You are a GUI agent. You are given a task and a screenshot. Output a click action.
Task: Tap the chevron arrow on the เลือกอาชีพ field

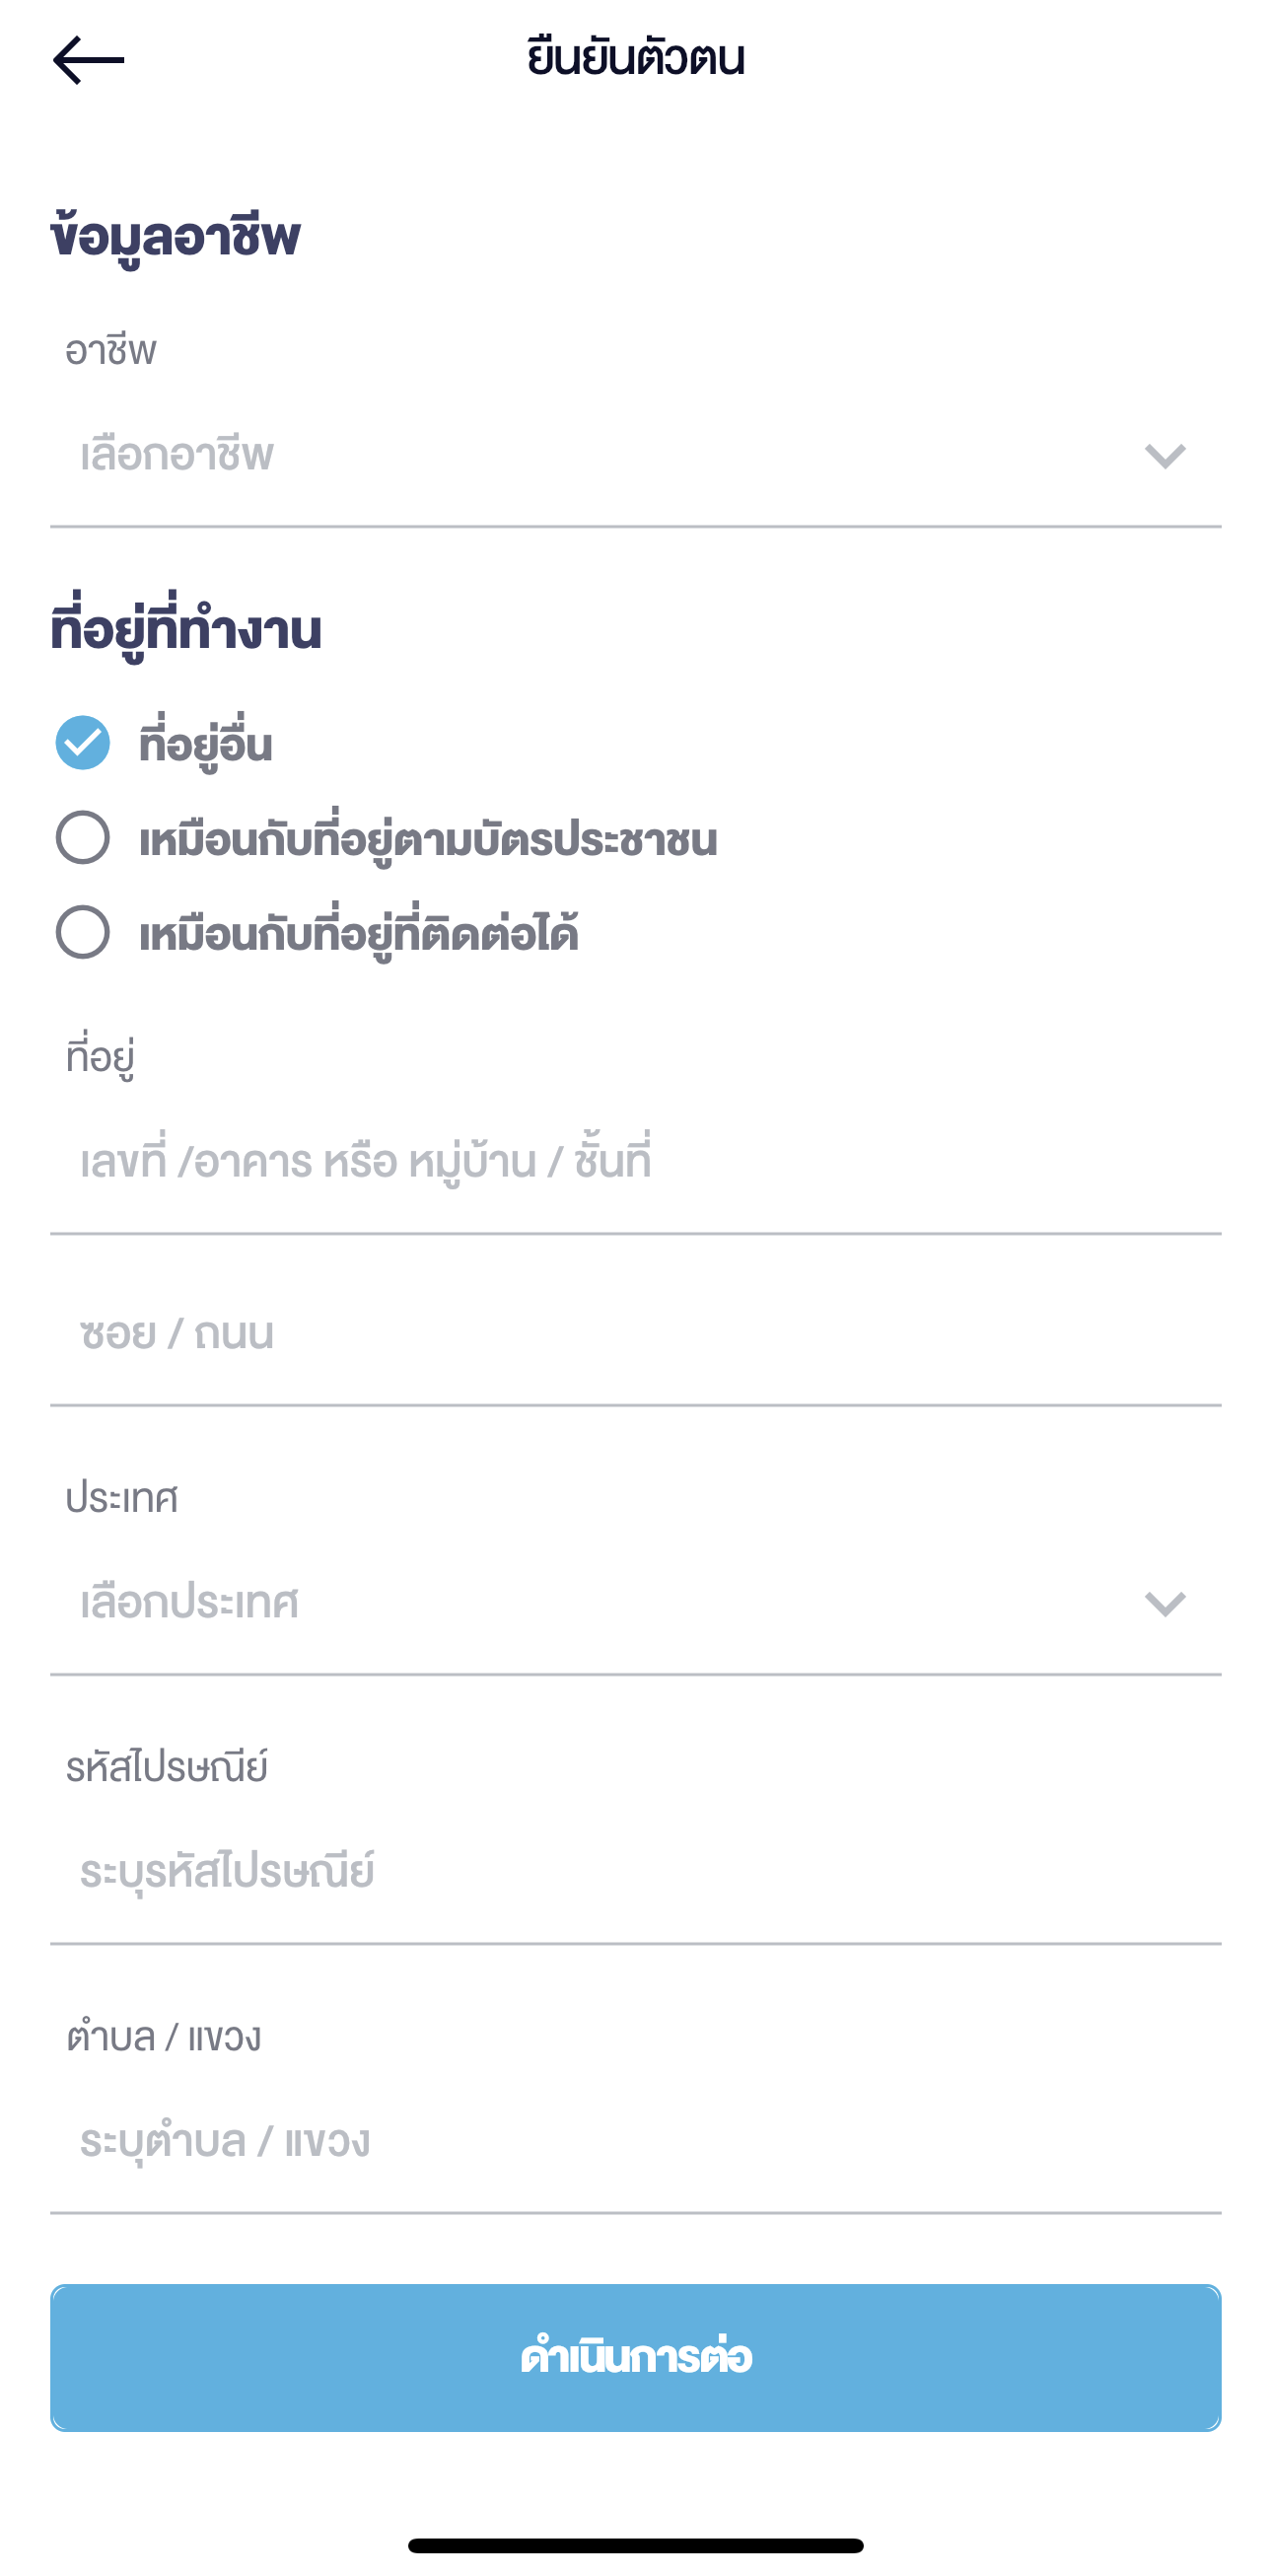pyautogui.click(x=1164, y=456)
